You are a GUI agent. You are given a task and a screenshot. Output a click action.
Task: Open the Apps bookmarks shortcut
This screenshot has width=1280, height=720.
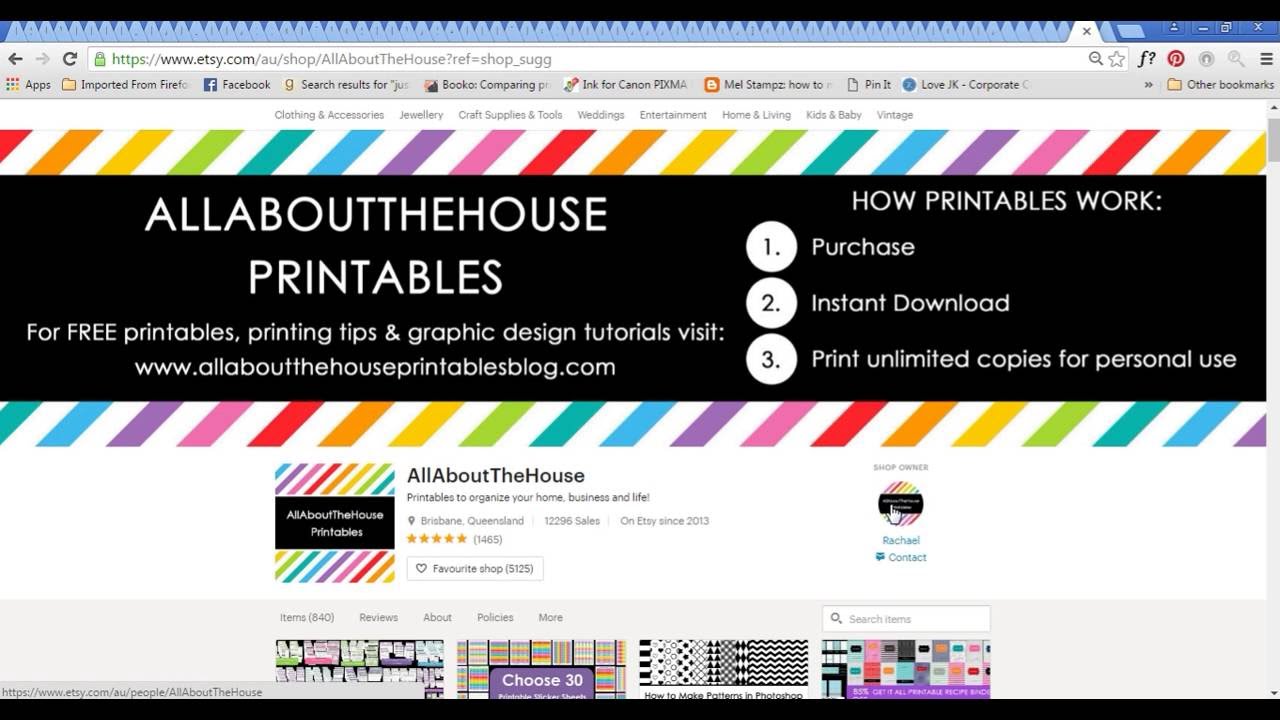coord(28,85)
